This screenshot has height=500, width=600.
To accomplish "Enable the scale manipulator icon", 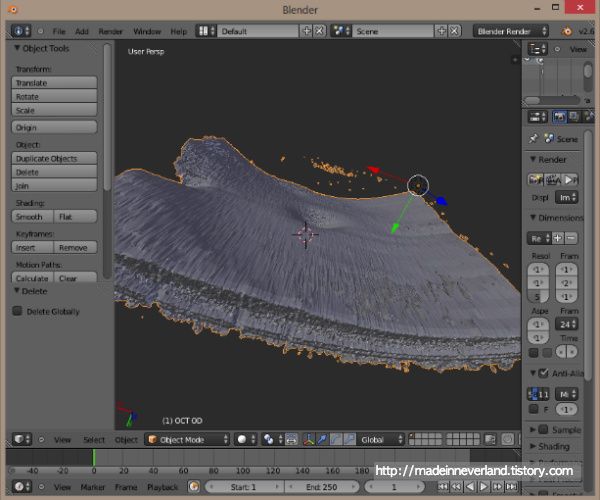I will click(349, 440).
